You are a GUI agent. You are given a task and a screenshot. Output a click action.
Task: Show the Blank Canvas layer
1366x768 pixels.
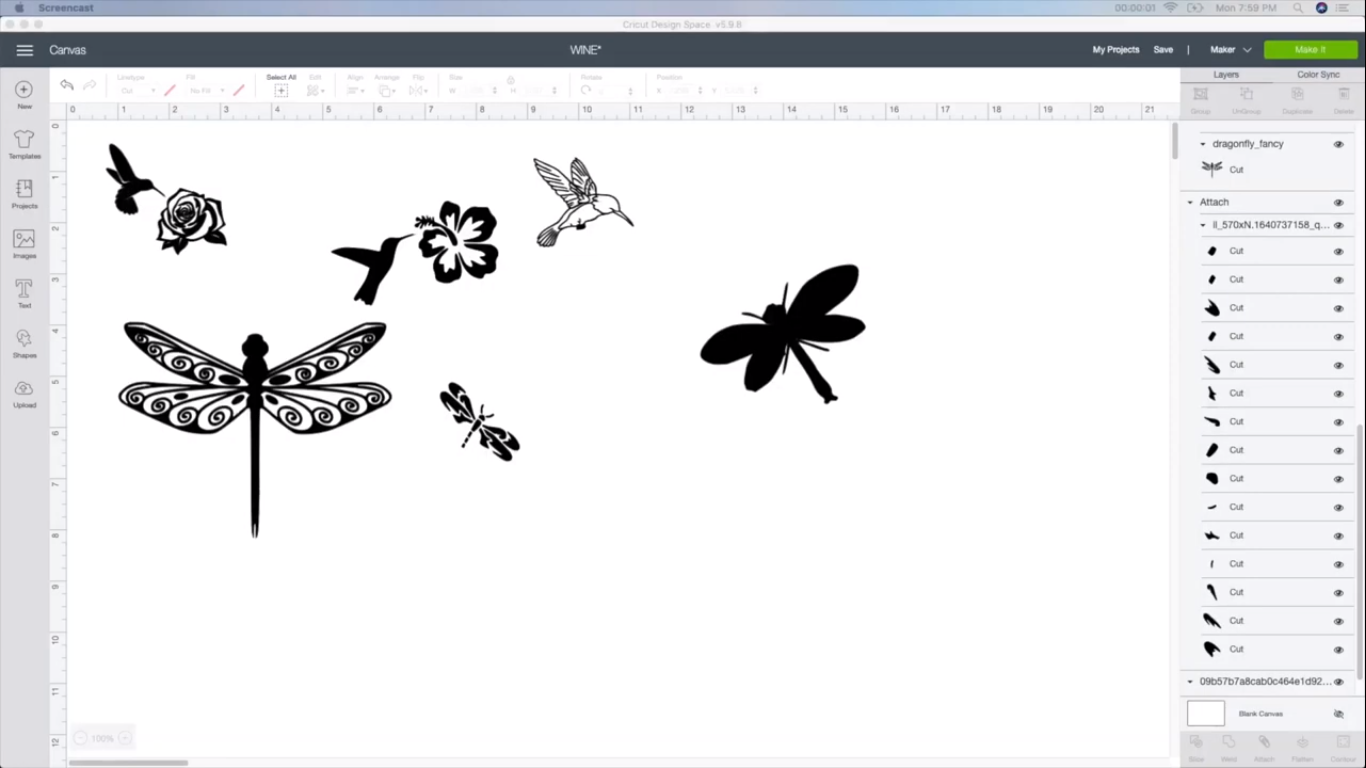click(1339, 713)
